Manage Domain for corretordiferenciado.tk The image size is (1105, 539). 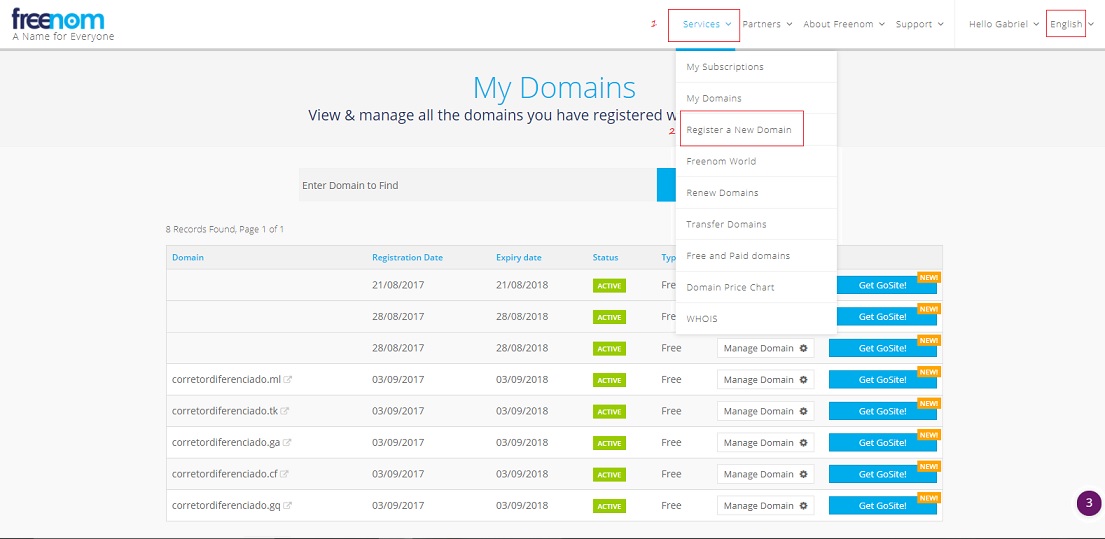pyautogui.click(x=765, y=411)
